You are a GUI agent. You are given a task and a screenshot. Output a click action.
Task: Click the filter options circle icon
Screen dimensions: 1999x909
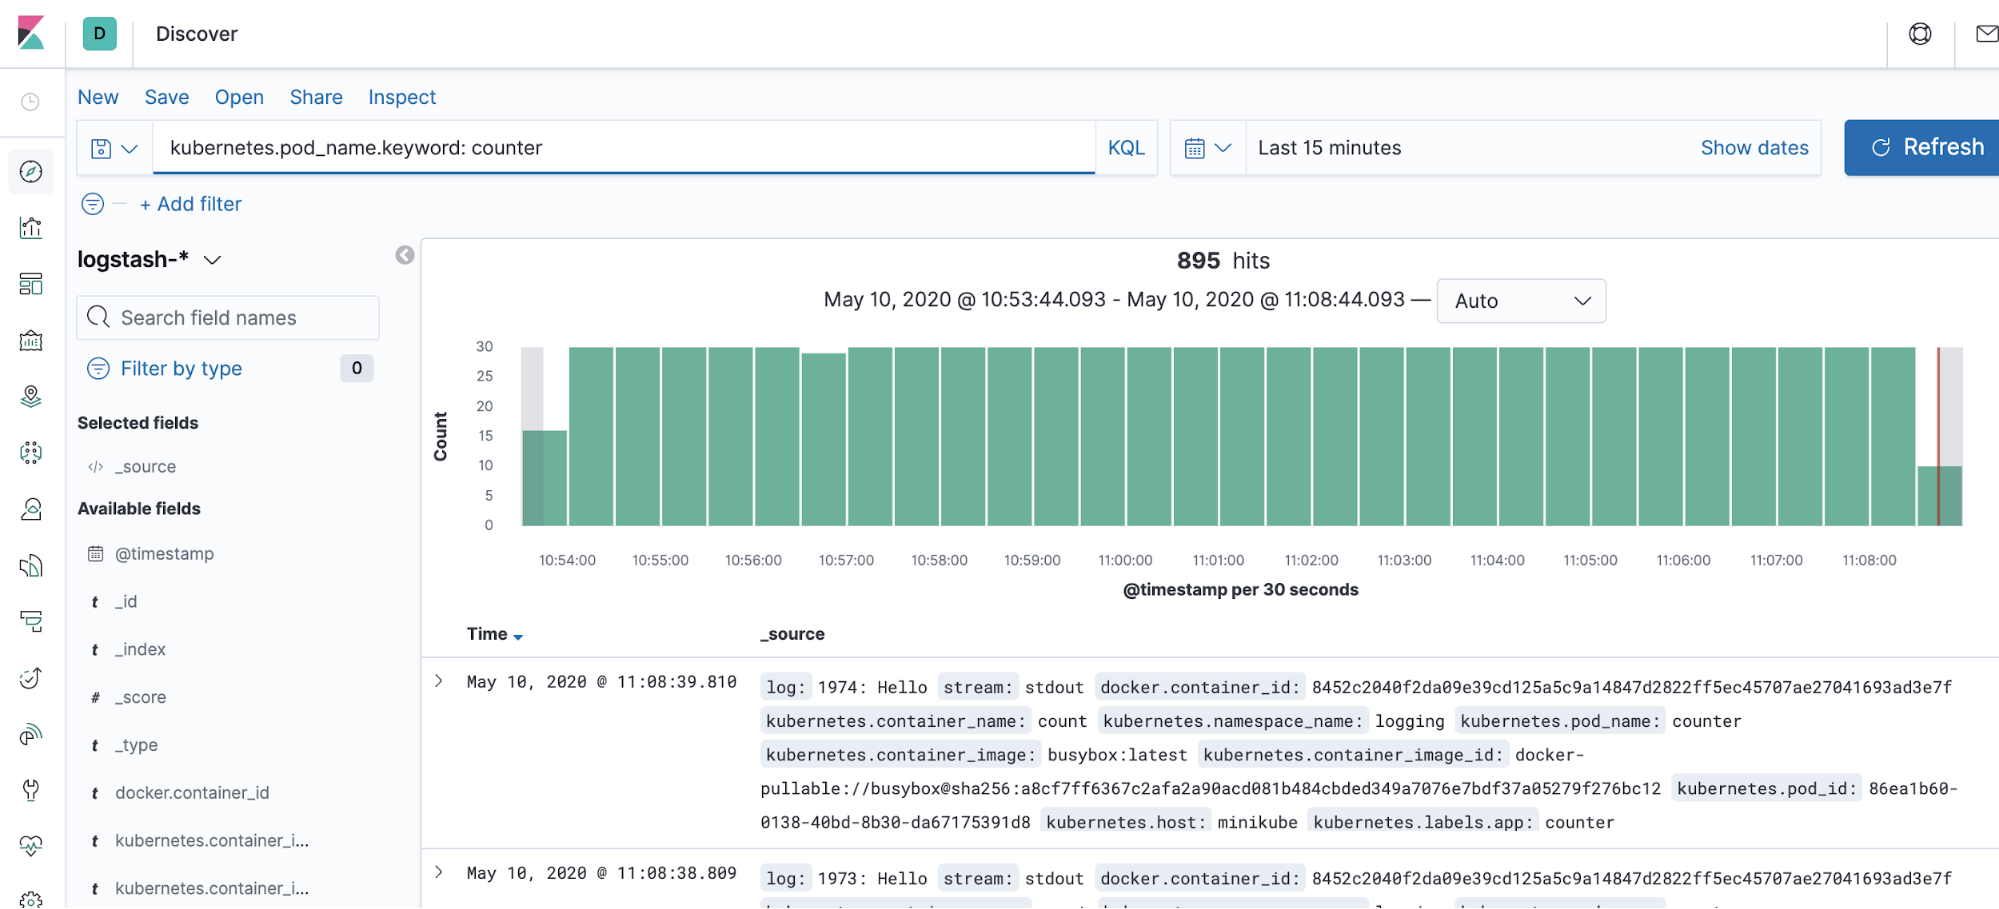click(92, 204)
